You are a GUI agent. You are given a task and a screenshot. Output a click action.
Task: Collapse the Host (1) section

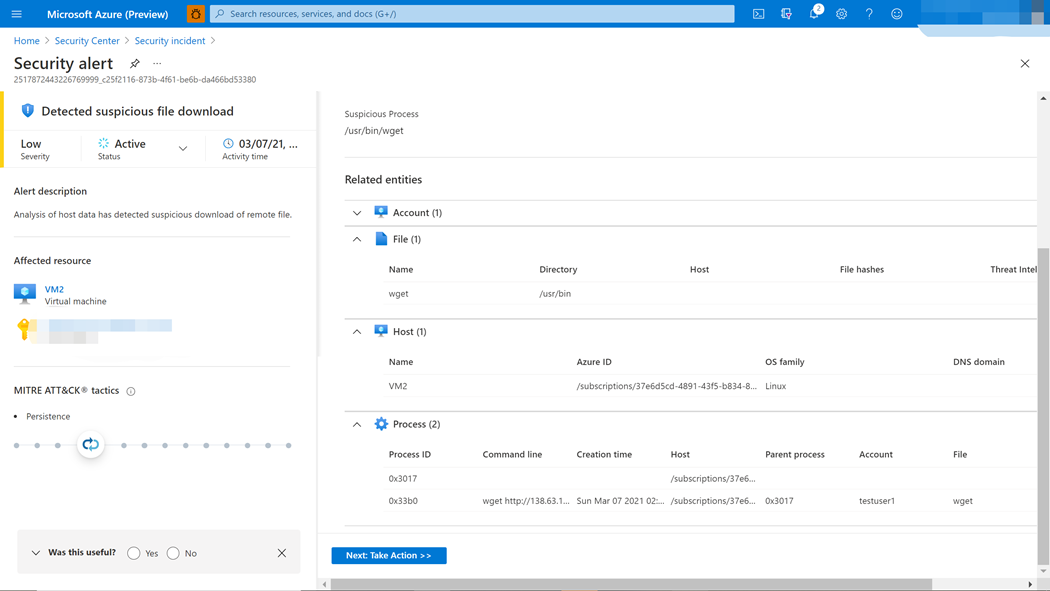coord(357,331)
